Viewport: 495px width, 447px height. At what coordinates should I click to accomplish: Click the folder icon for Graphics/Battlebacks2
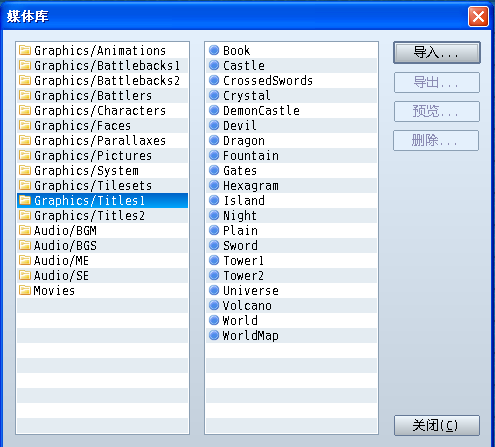pyautogui.click(x=25, y=80)
